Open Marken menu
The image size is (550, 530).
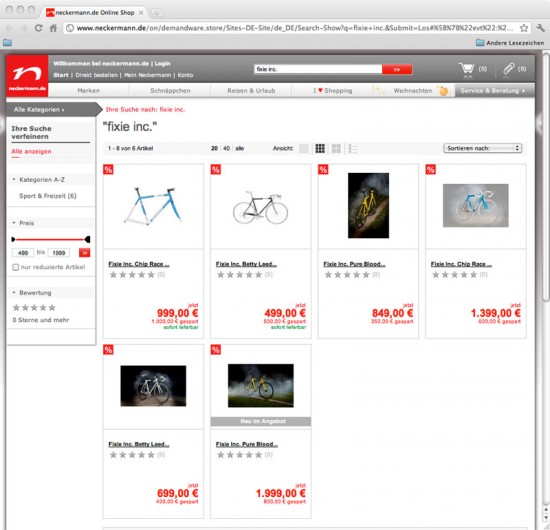click(x=88, y=90)
